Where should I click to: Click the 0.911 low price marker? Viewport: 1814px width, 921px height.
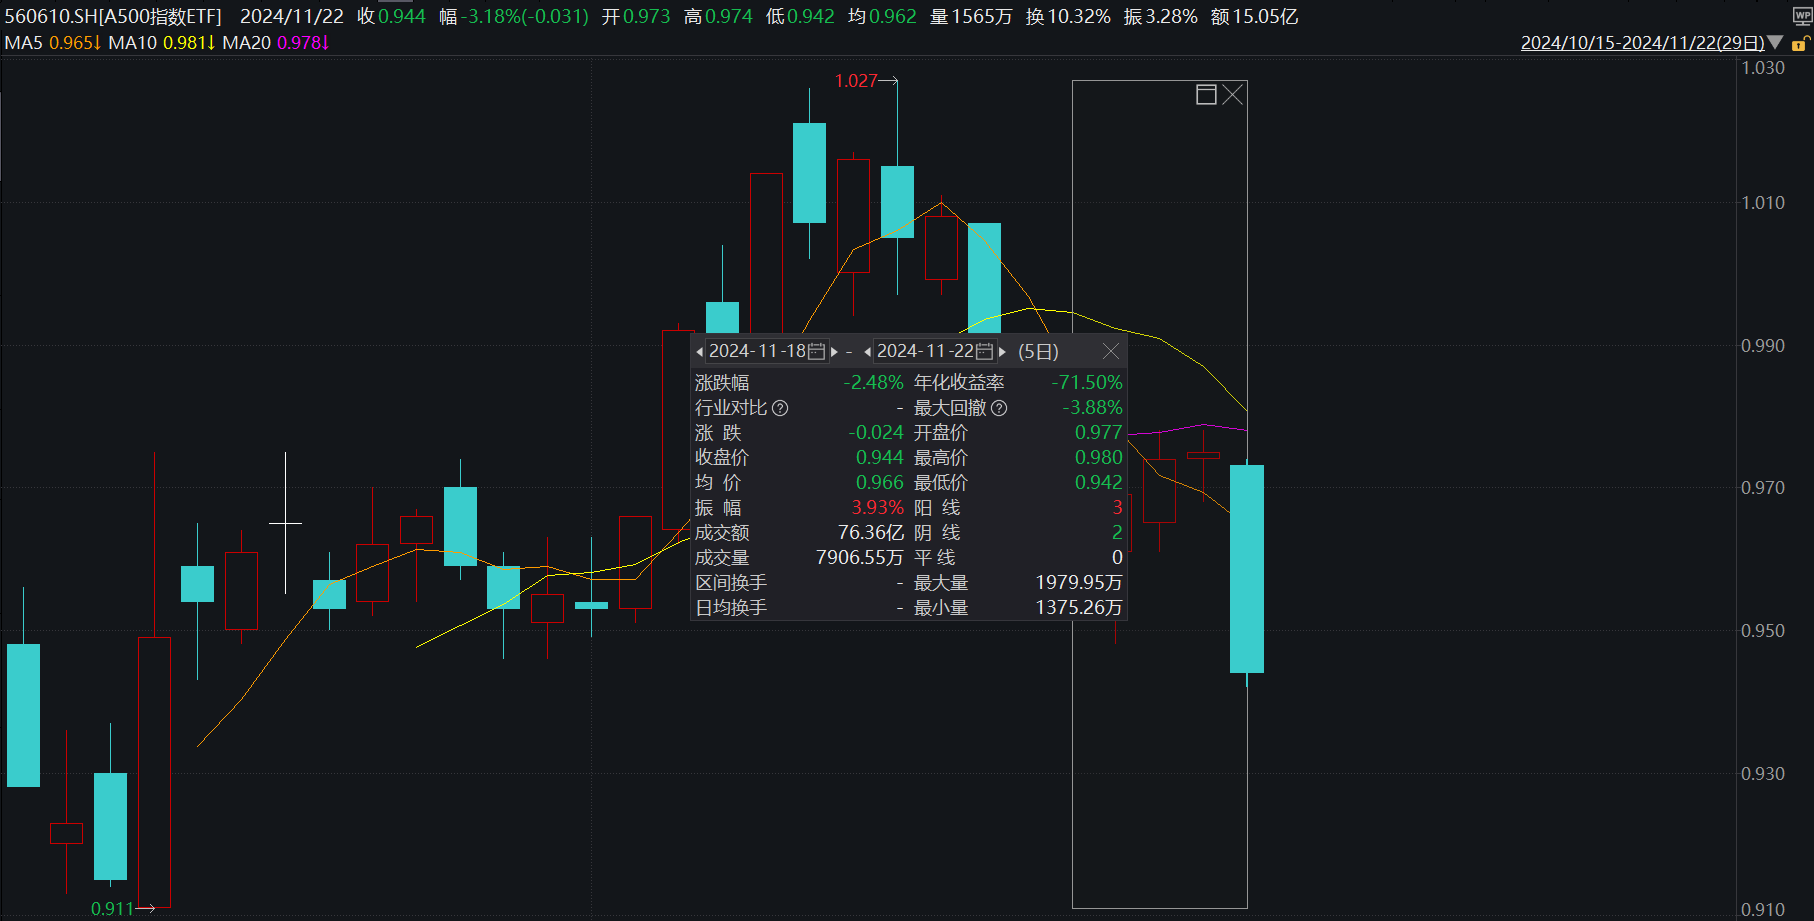pos(113,908)
